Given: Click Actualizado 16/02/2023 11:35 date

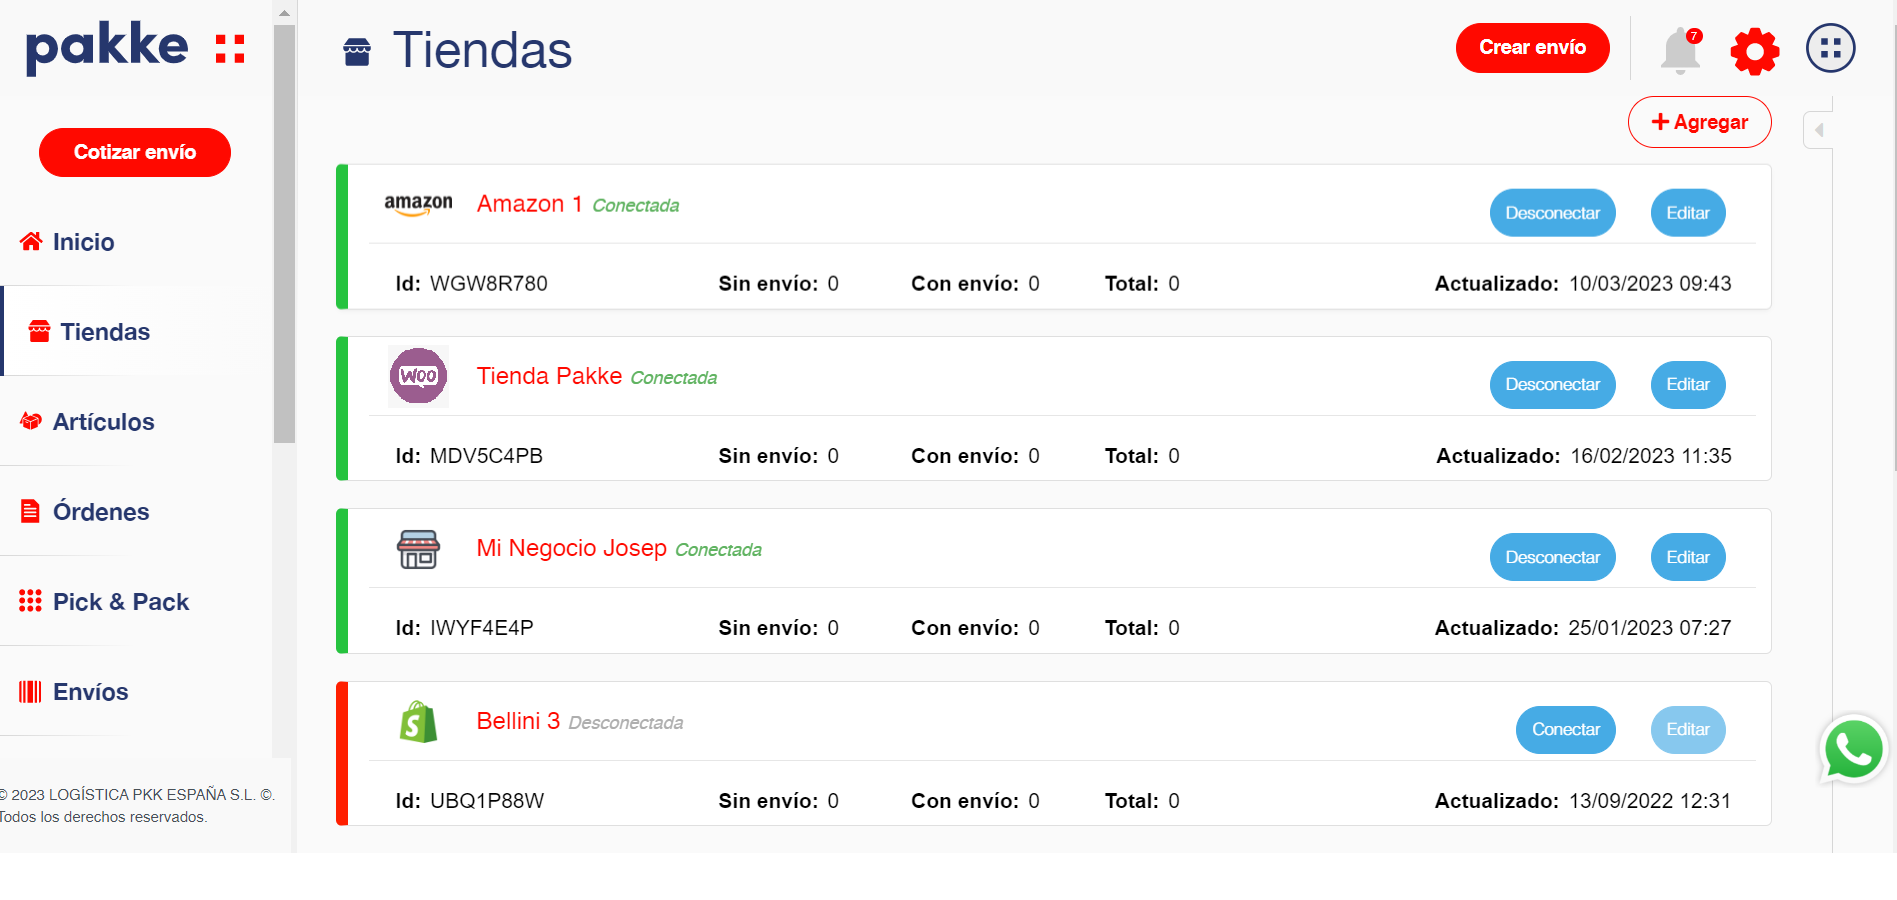Looking at the screenshot, I should point(1584,456).
